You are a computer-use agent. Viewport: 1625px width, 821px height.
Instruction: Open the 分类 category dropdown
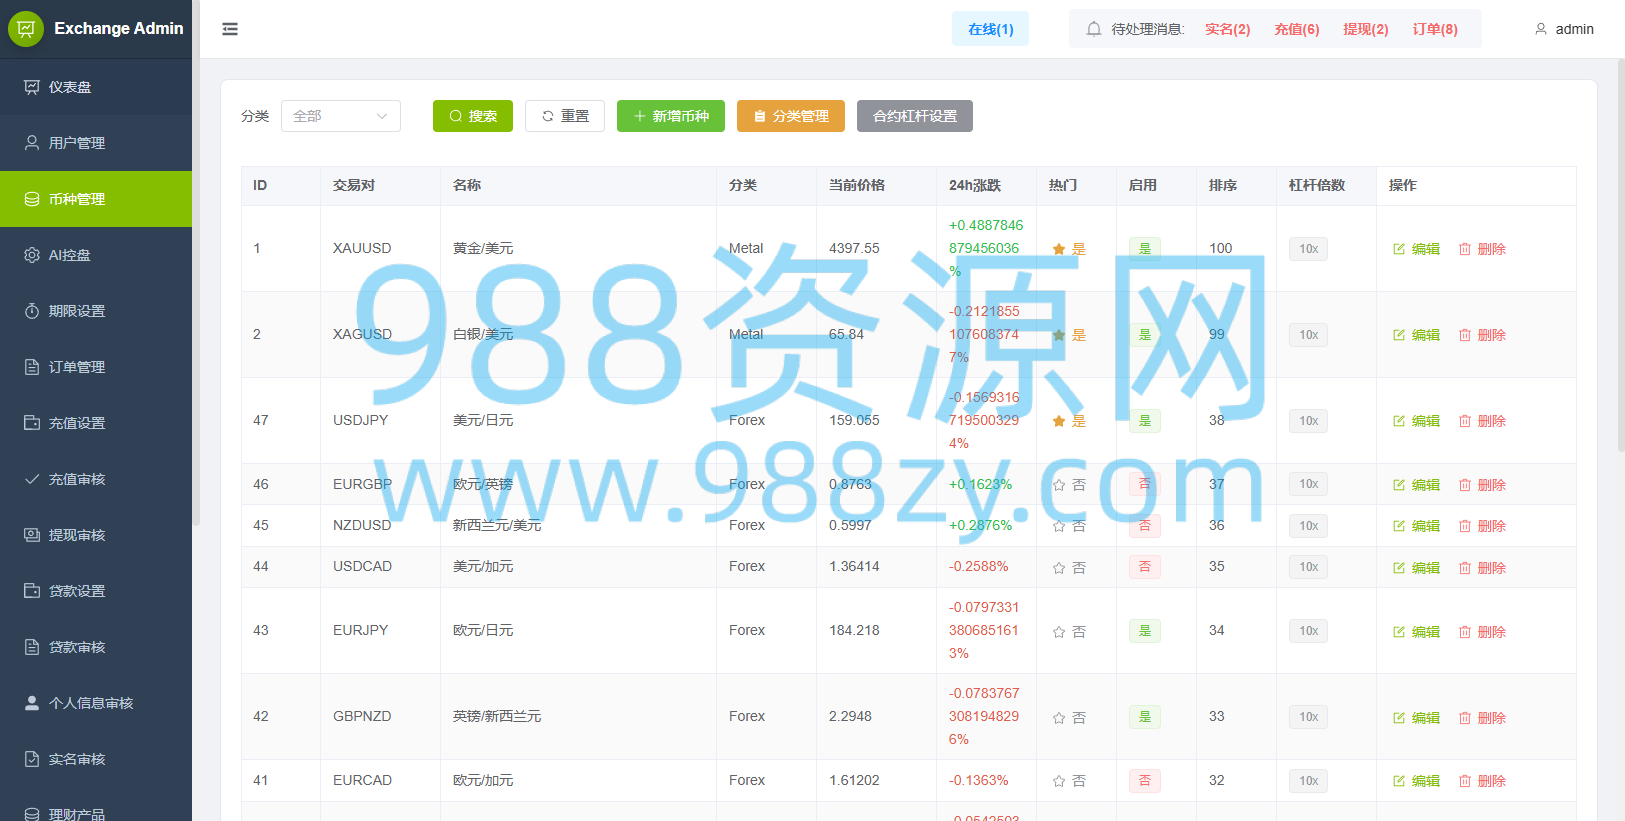pos(341,116)
